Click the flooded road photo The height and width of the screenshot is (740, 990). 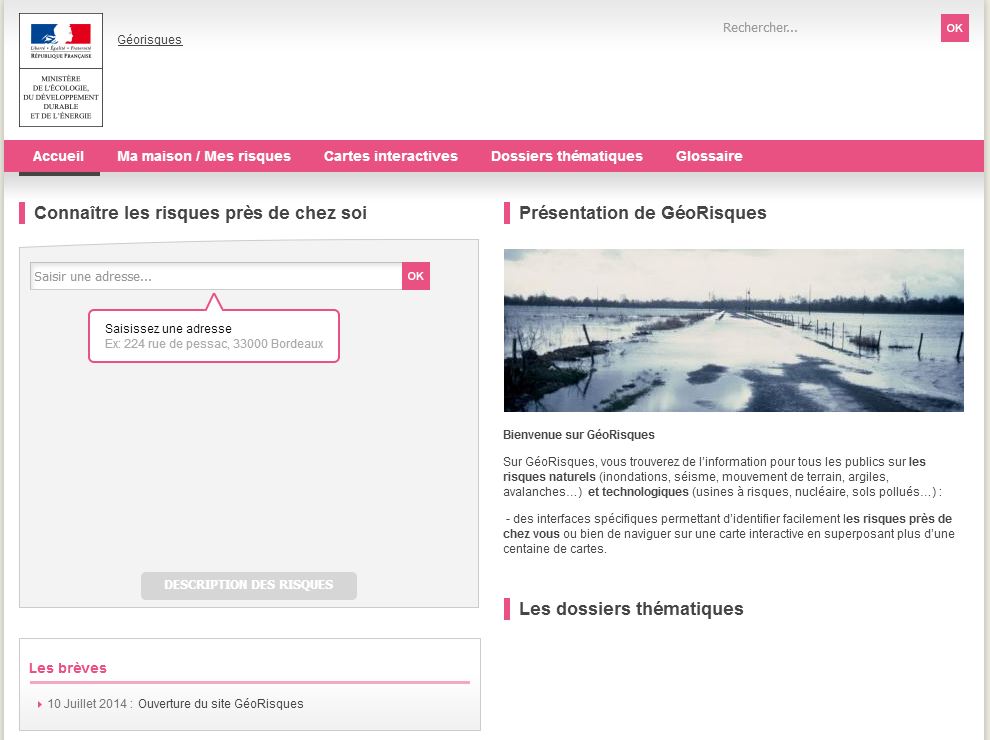point(733,330)
